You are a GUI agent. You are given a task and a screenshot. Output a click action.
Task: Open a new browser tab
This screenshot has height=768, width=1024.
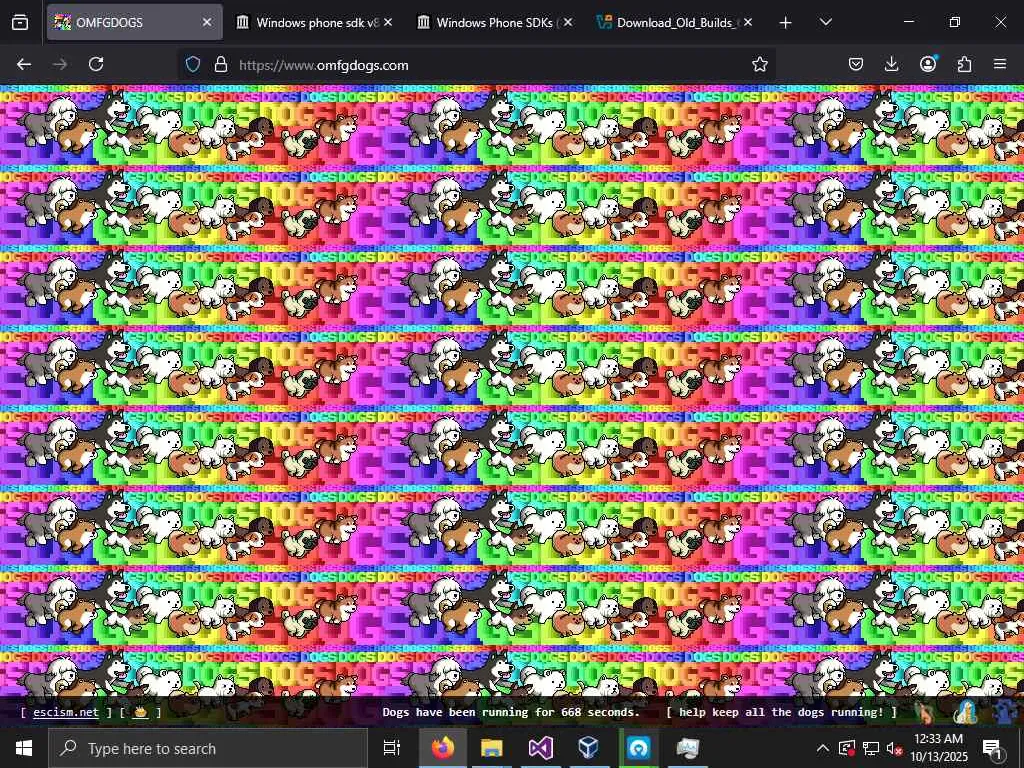786,22
